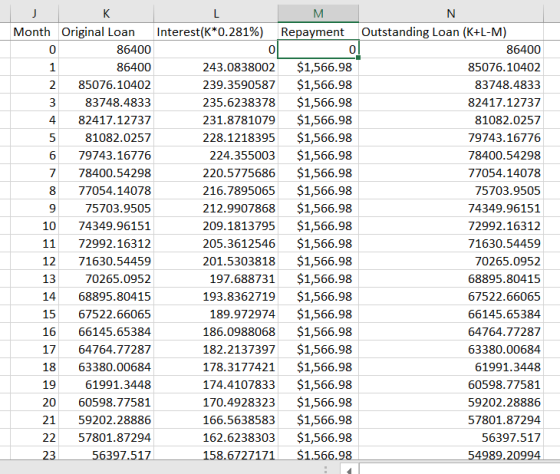Select interest cell 231.8781079

216,120
